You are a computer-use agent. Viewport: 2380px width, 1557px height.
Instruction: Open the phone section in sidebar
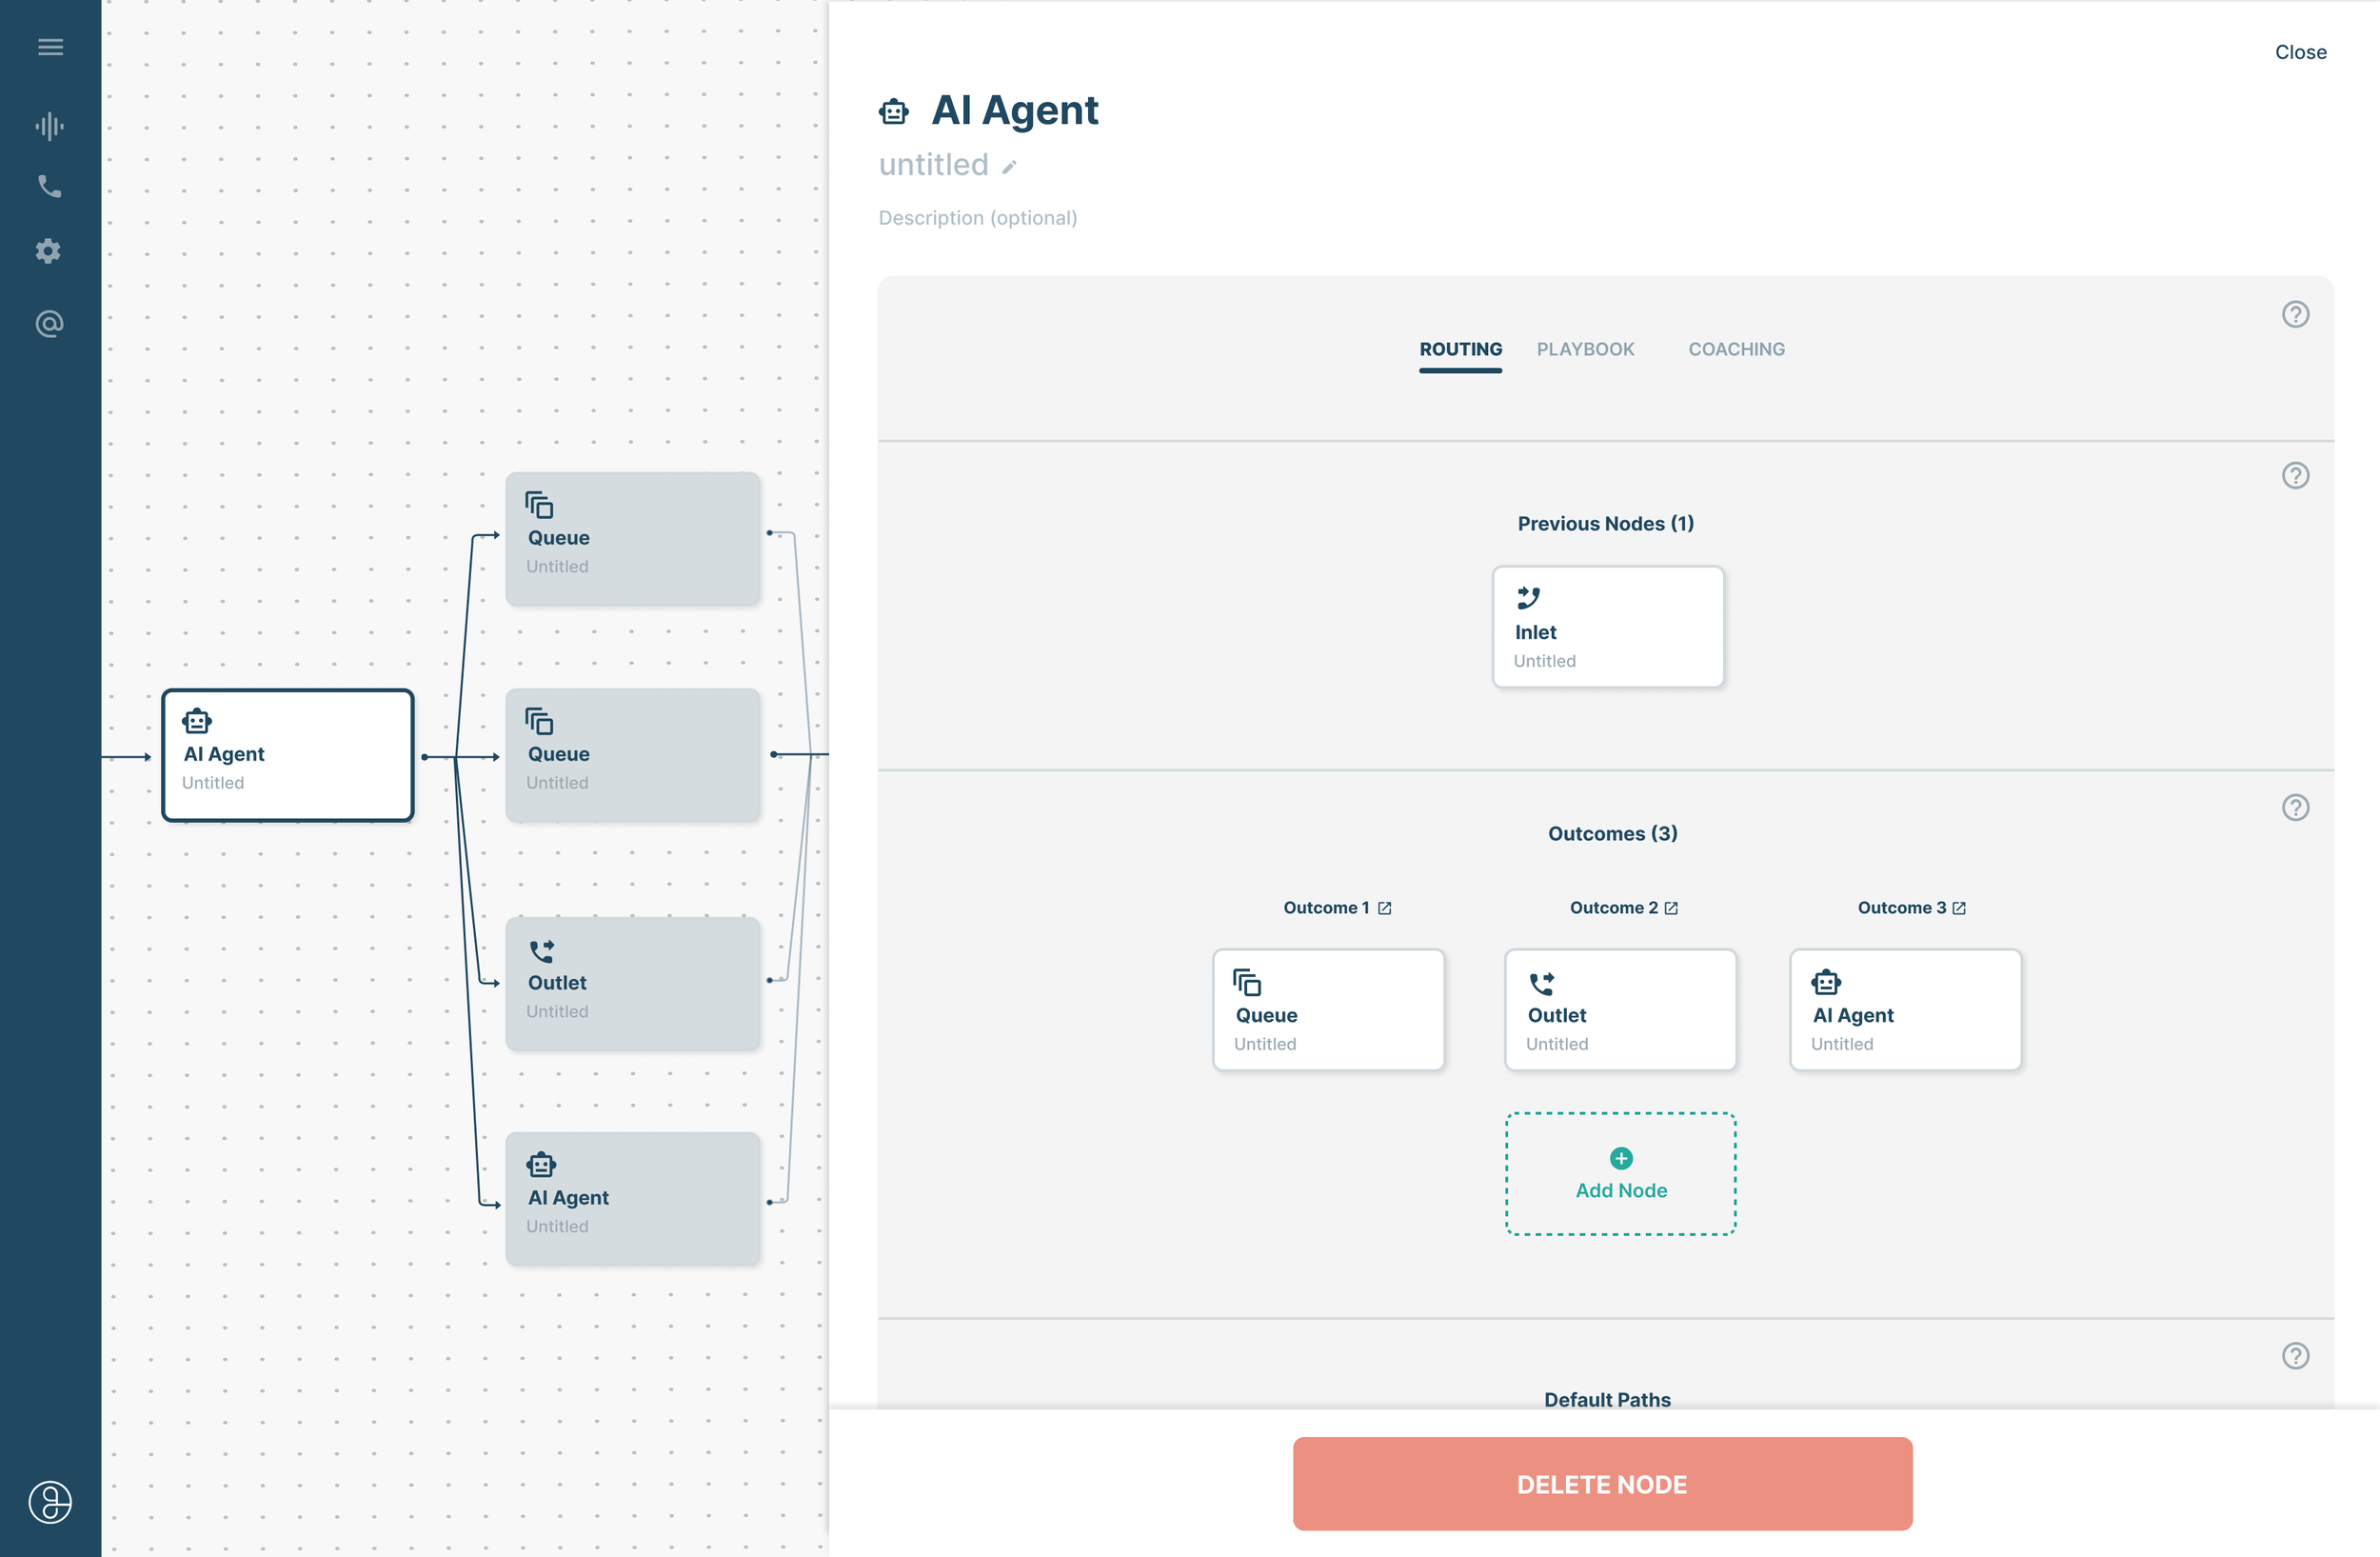point(50,186)
